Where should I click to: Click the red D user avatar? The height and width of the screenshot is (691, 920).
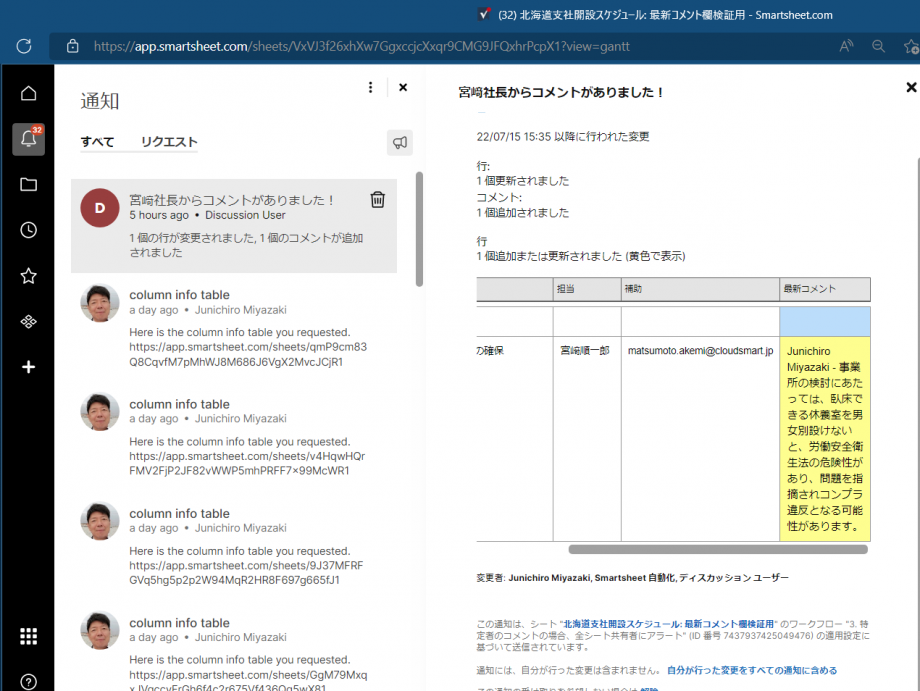tap(100, 208)
